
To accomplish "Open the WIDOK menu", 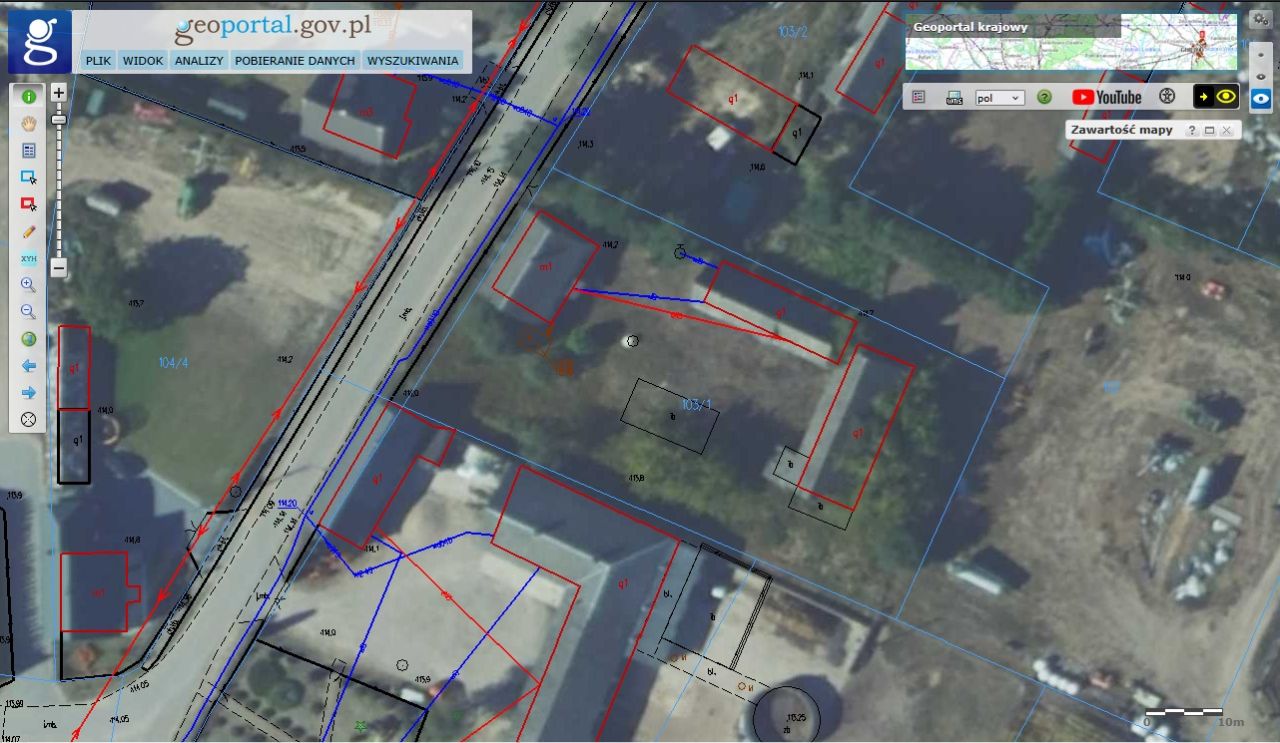I will (143, 60).
